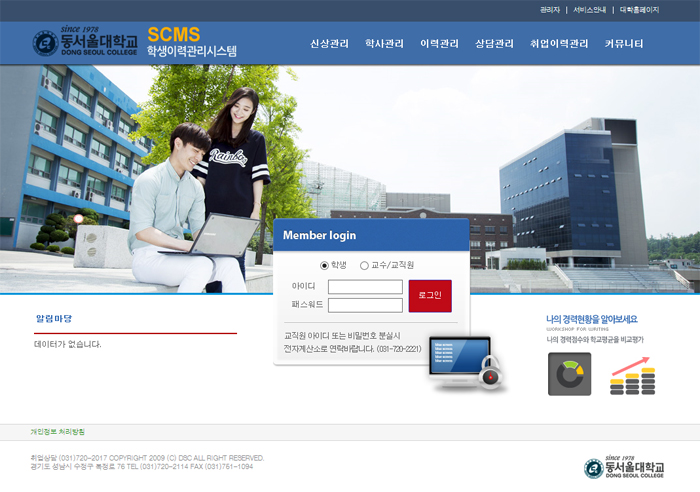Viewport: 700px width, 492px height.
Task: Click the donut chart career score icon
Action: [x=569, y=374]
